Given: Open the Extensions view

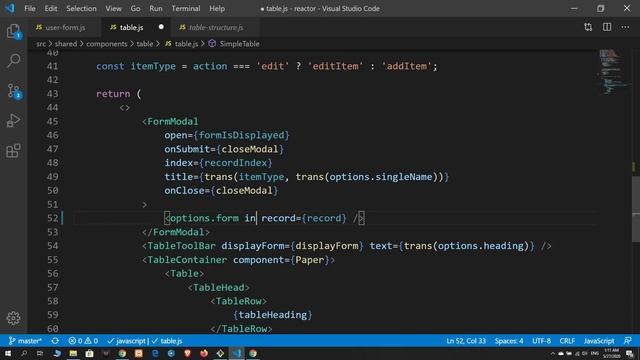Looking at the screenshot, I should [13, 151].
